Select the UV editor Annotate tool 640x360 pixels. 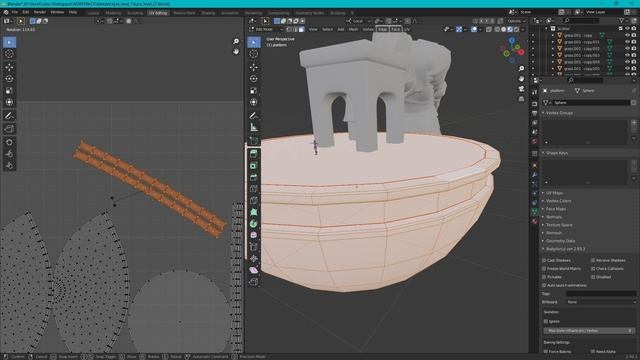click(x=9, y=116)
